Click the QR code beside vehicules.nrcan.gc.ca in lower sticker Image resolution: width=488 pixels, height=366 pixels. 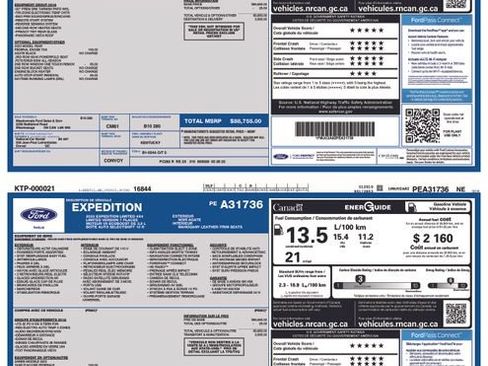[x=456, y=314]
